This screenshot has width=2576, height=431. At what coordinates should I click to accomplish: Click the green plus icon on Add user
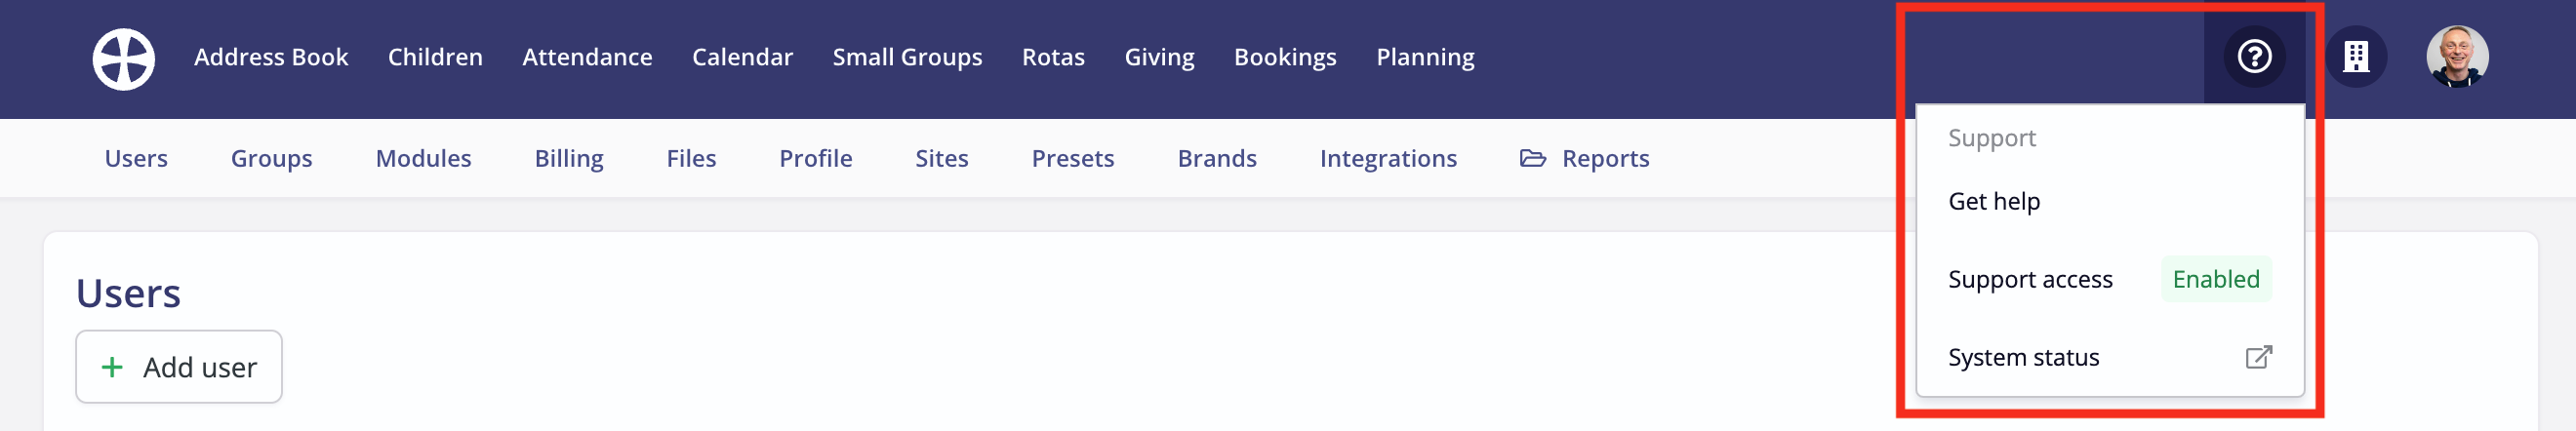click(x=113, y=367)
